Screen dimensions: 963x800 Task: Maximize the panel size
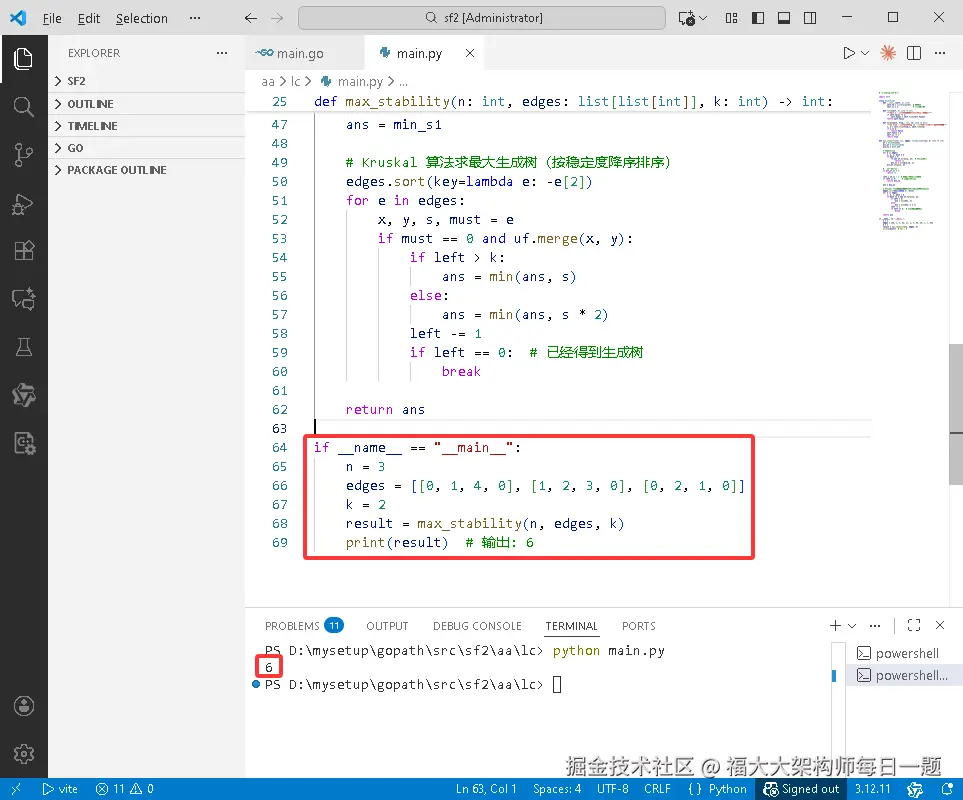914,626
